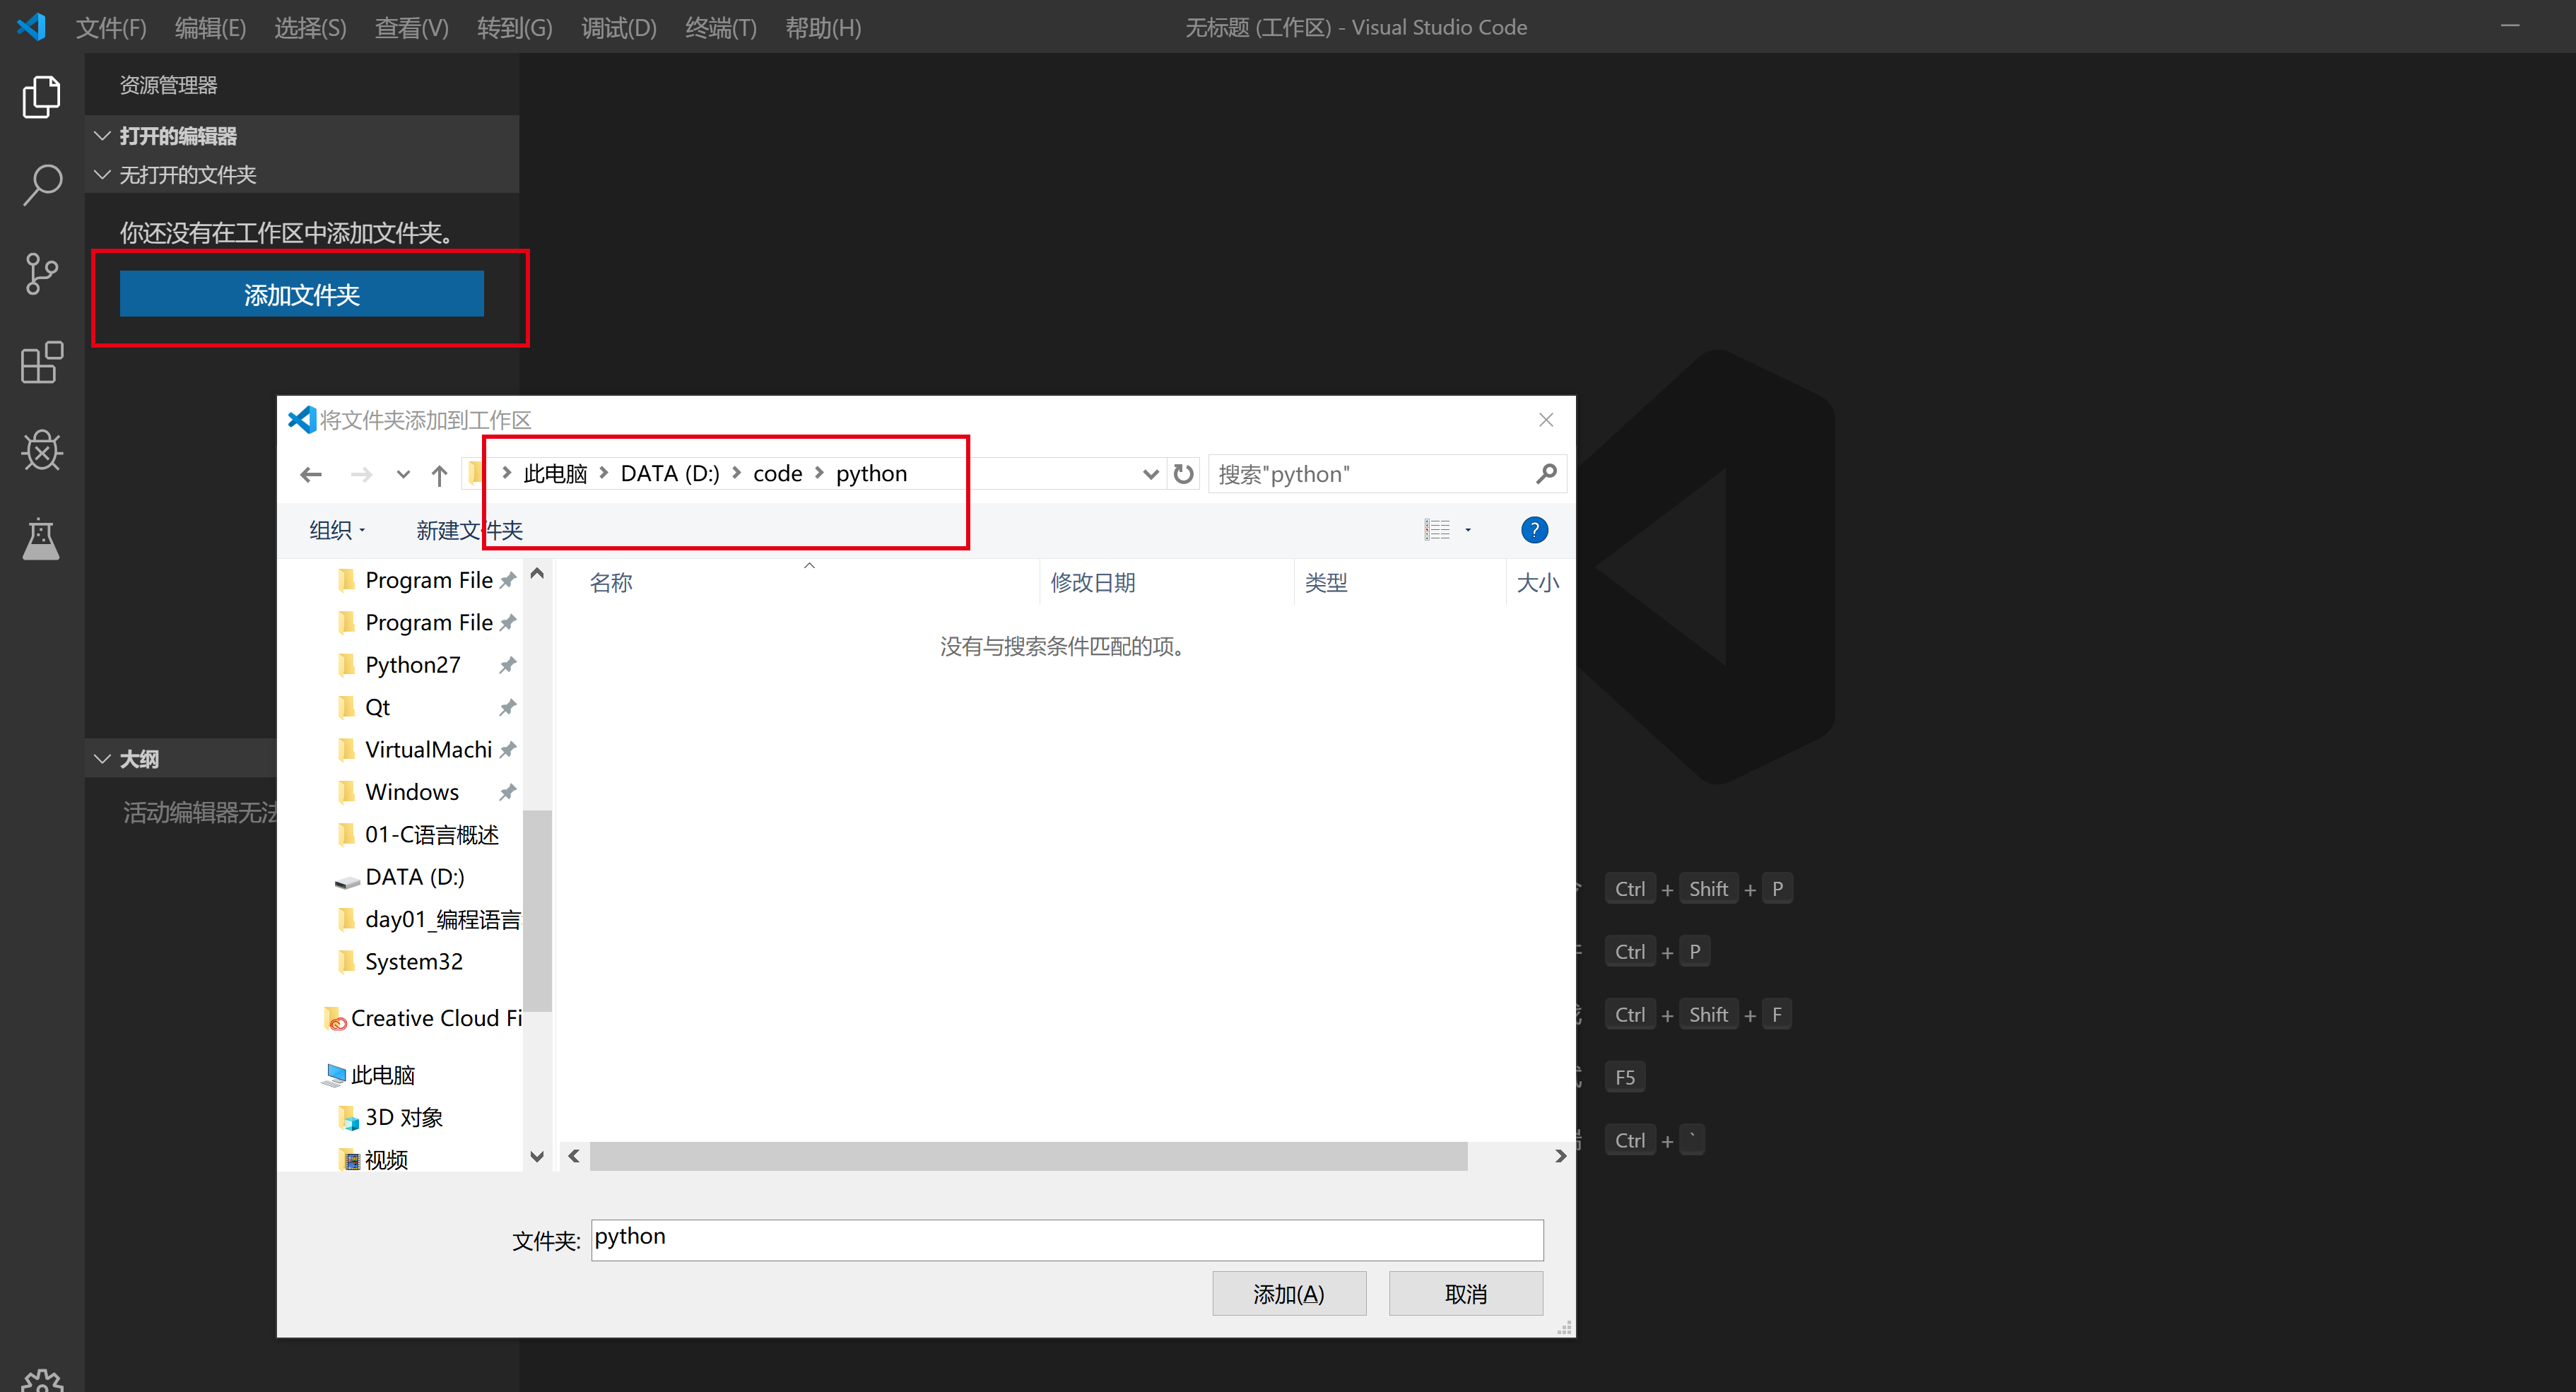Click the DATA (D:) breadcrumb segment

point(670,473)
